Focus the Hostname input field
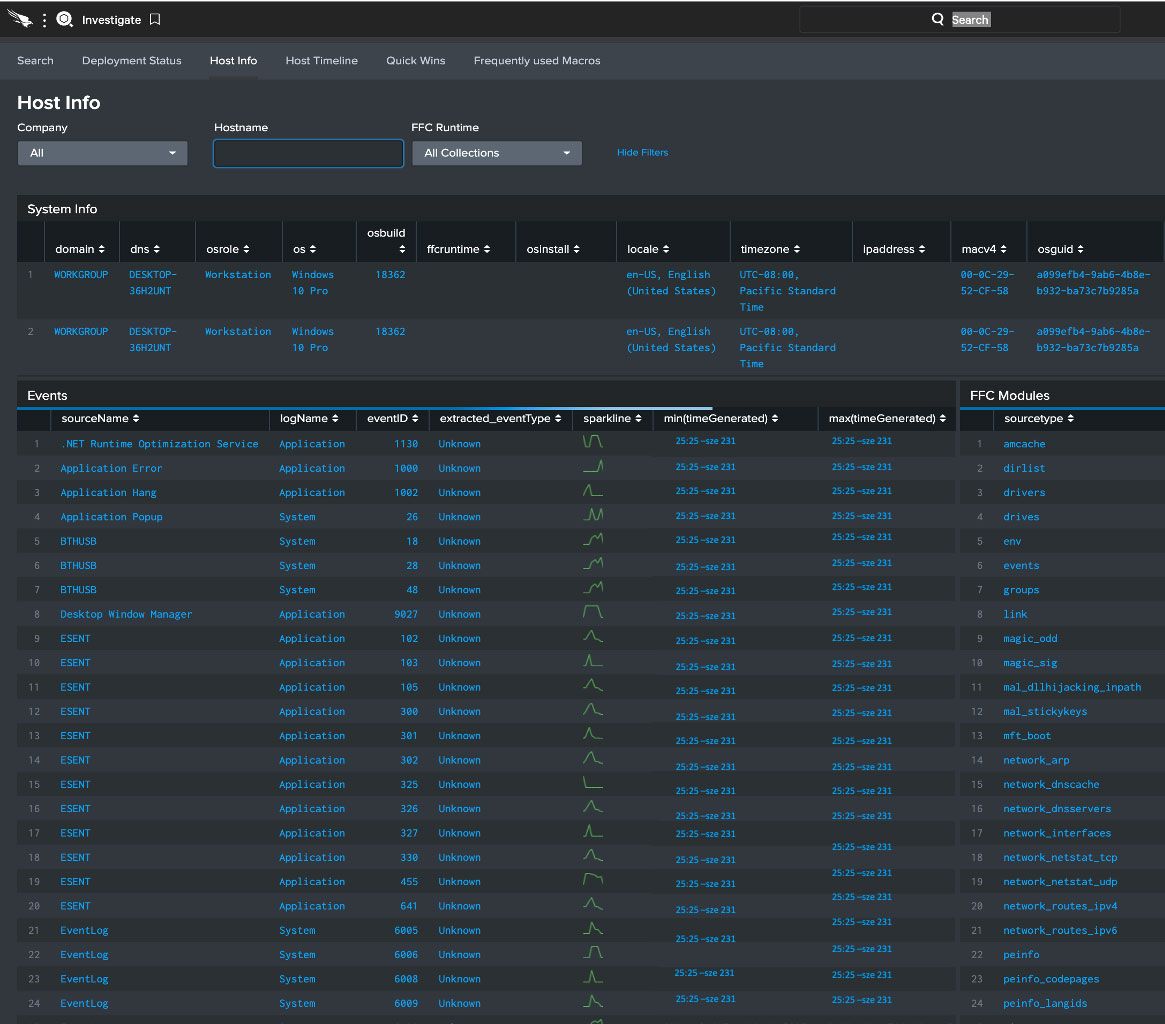The image size is (1165, 1024). pyautogui.click(x=308, y=154)
